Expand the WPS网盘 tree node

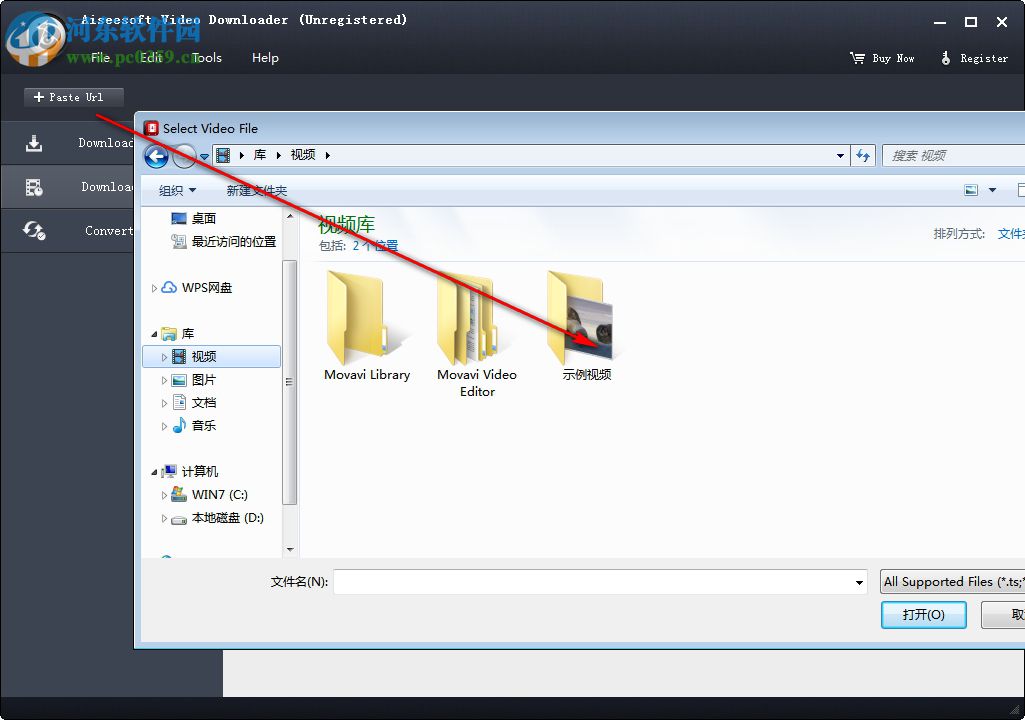tap(157, 287)
